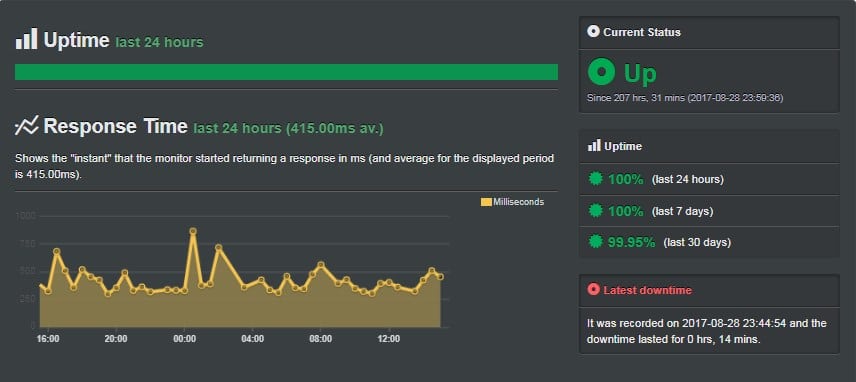856x382 pixels.
Task: Click the red Latest downtime icon
Action: 593,290
